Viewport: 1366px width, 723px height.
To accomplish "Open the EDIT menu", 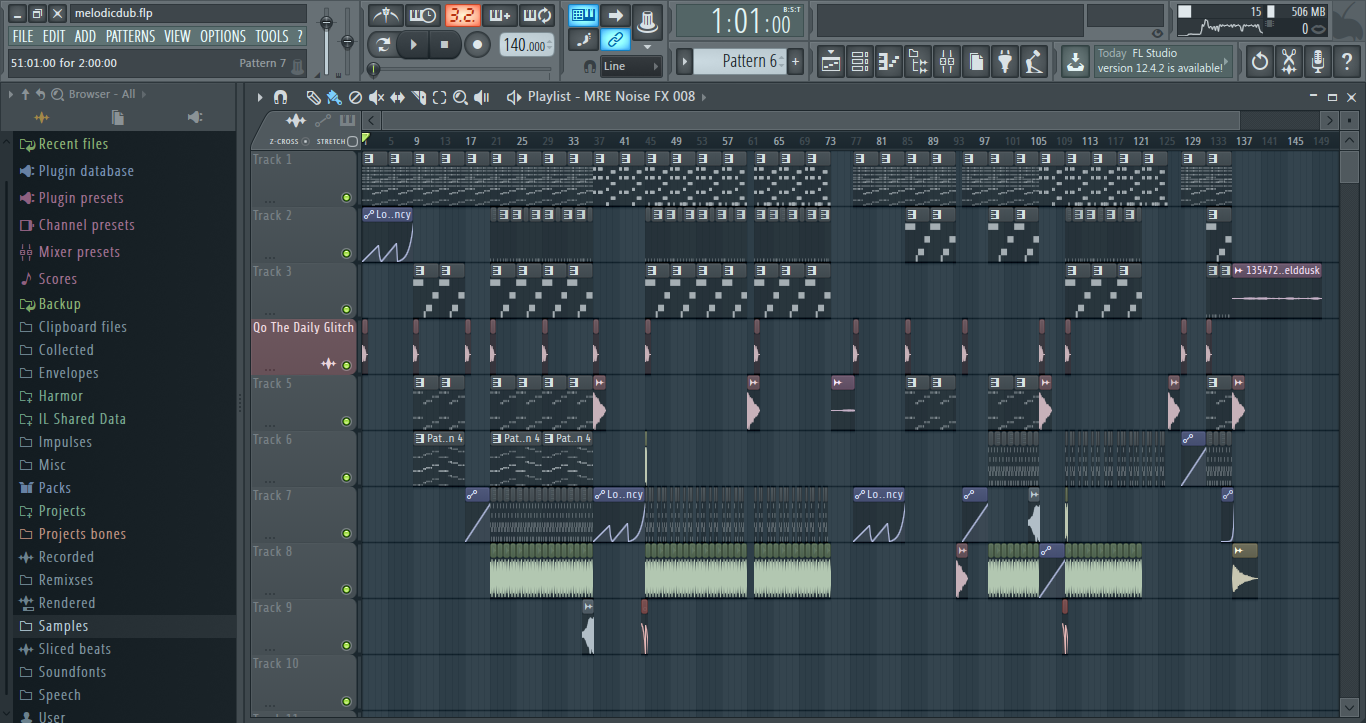I will 54,36.
